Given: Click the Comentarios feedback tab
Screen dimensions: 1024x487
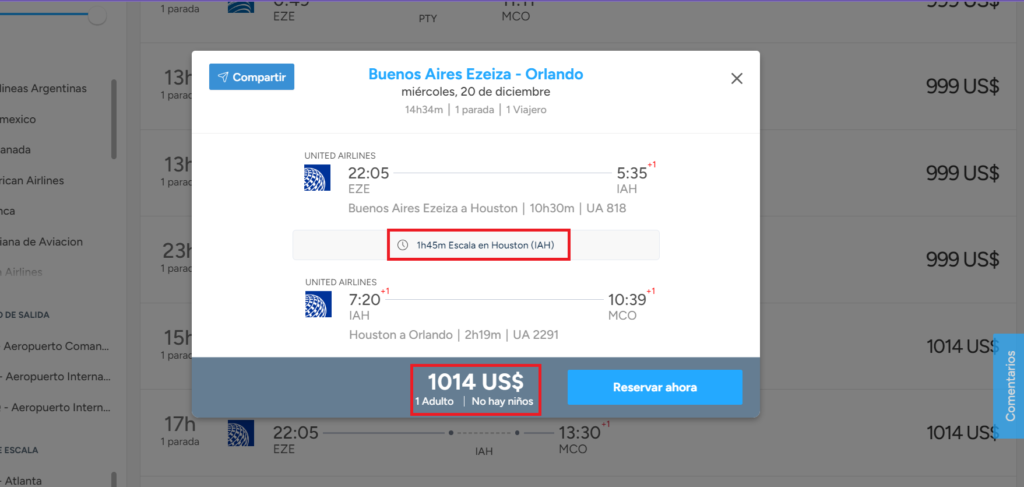Looking at the screenshot, I should click(x=1010, y=385).
